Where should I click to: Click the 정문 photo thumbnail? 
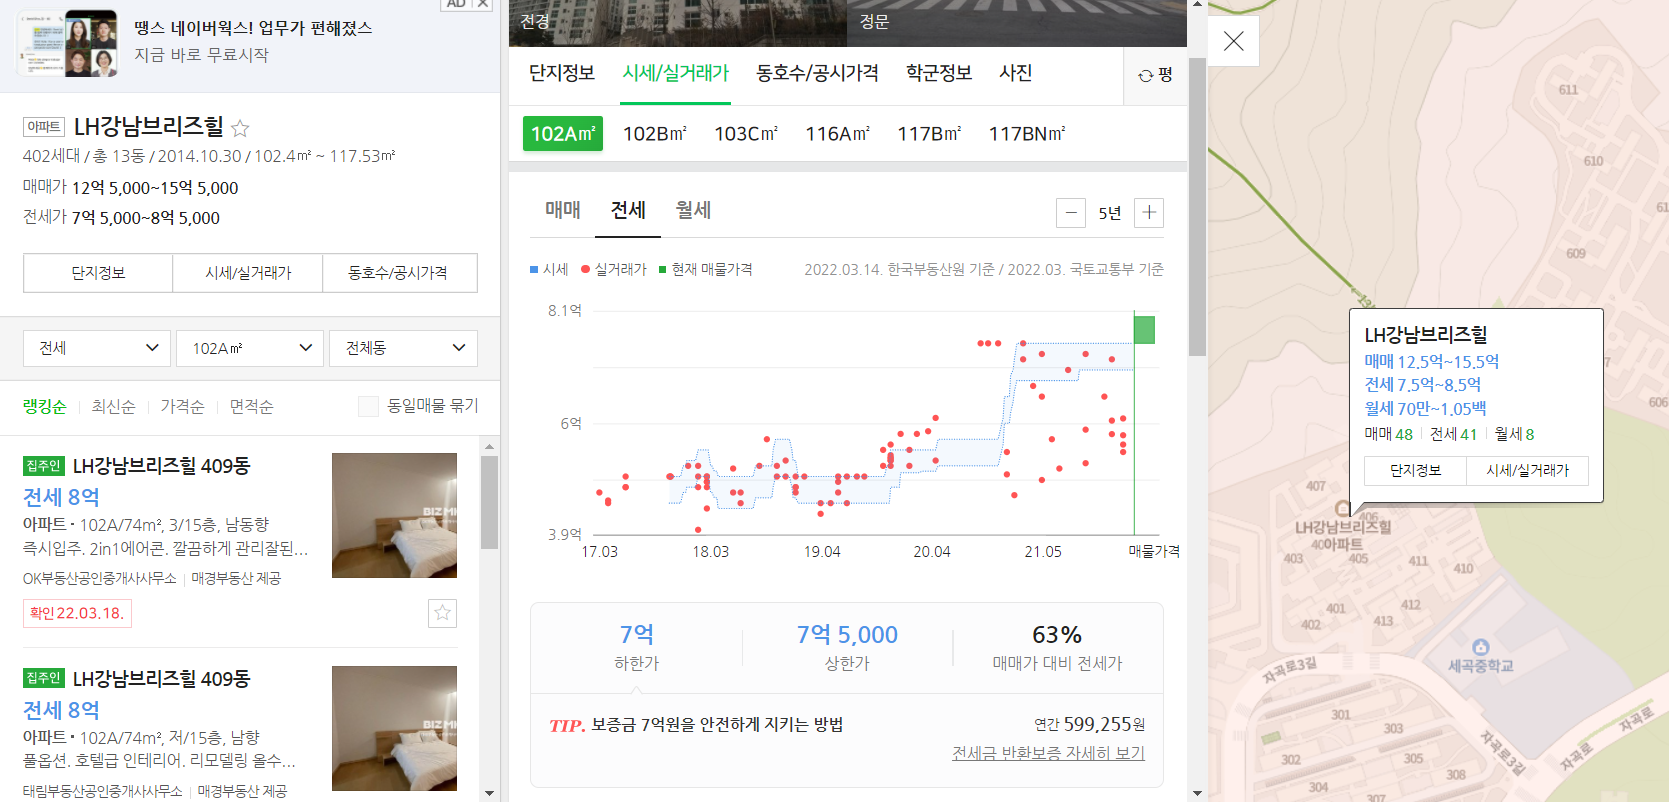(x=1017, y=23)
